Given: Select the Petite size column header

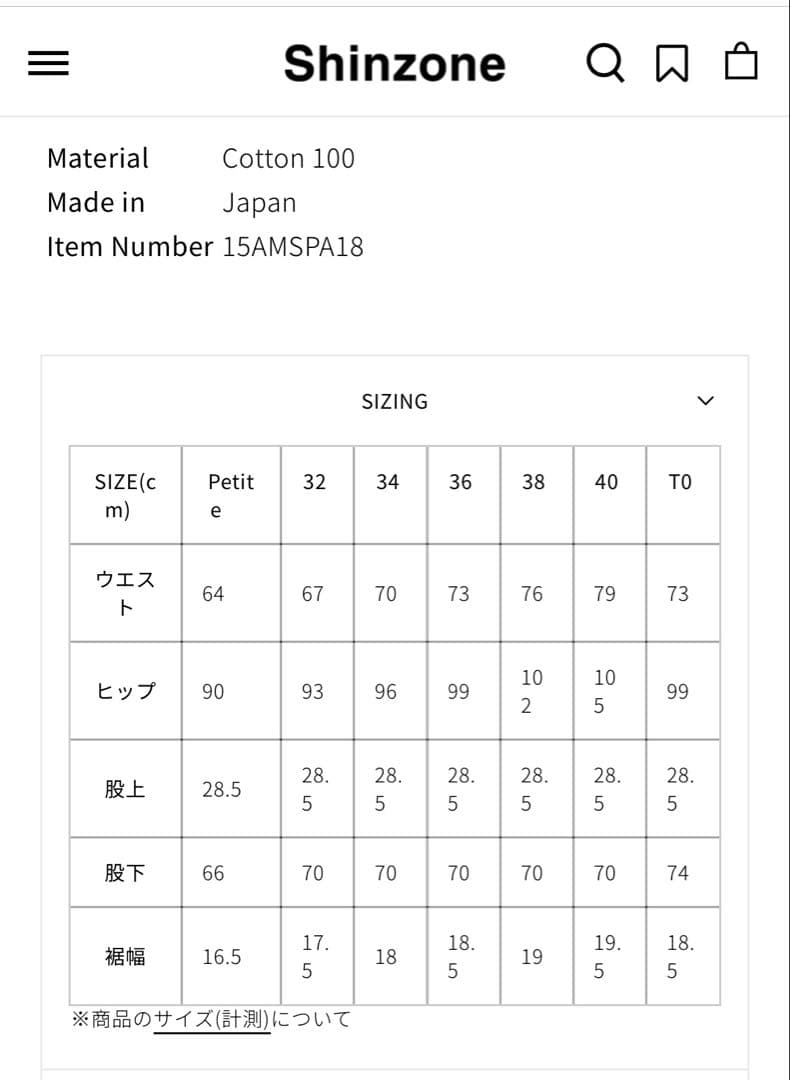Looking at the screenshot, I should pos(230,495).
